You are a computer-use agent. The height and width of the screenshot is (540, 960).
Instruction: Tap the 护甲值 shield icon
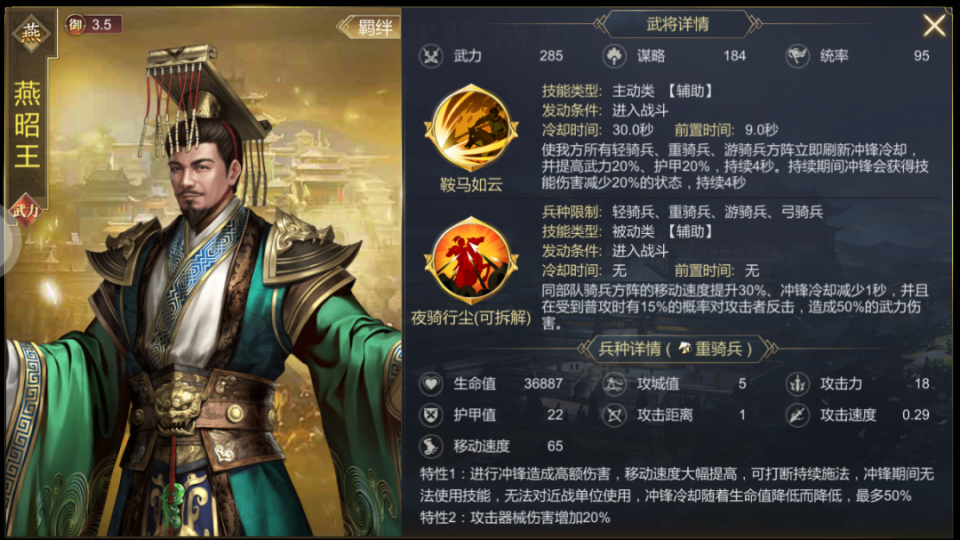pyautogui.click(x=431, y=415)
